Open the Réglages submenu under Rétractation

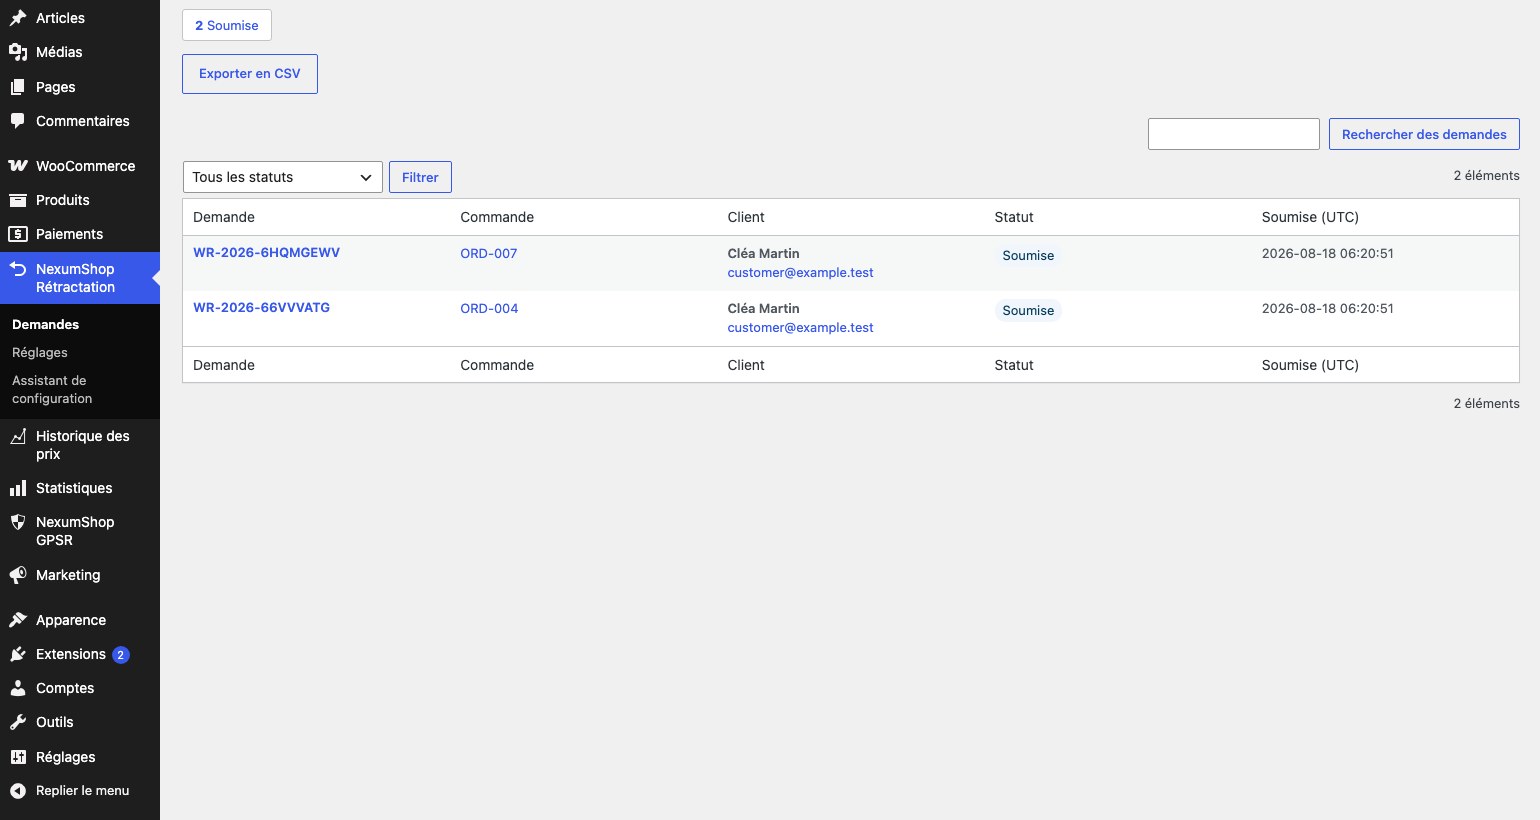click(x=40, y=352)
